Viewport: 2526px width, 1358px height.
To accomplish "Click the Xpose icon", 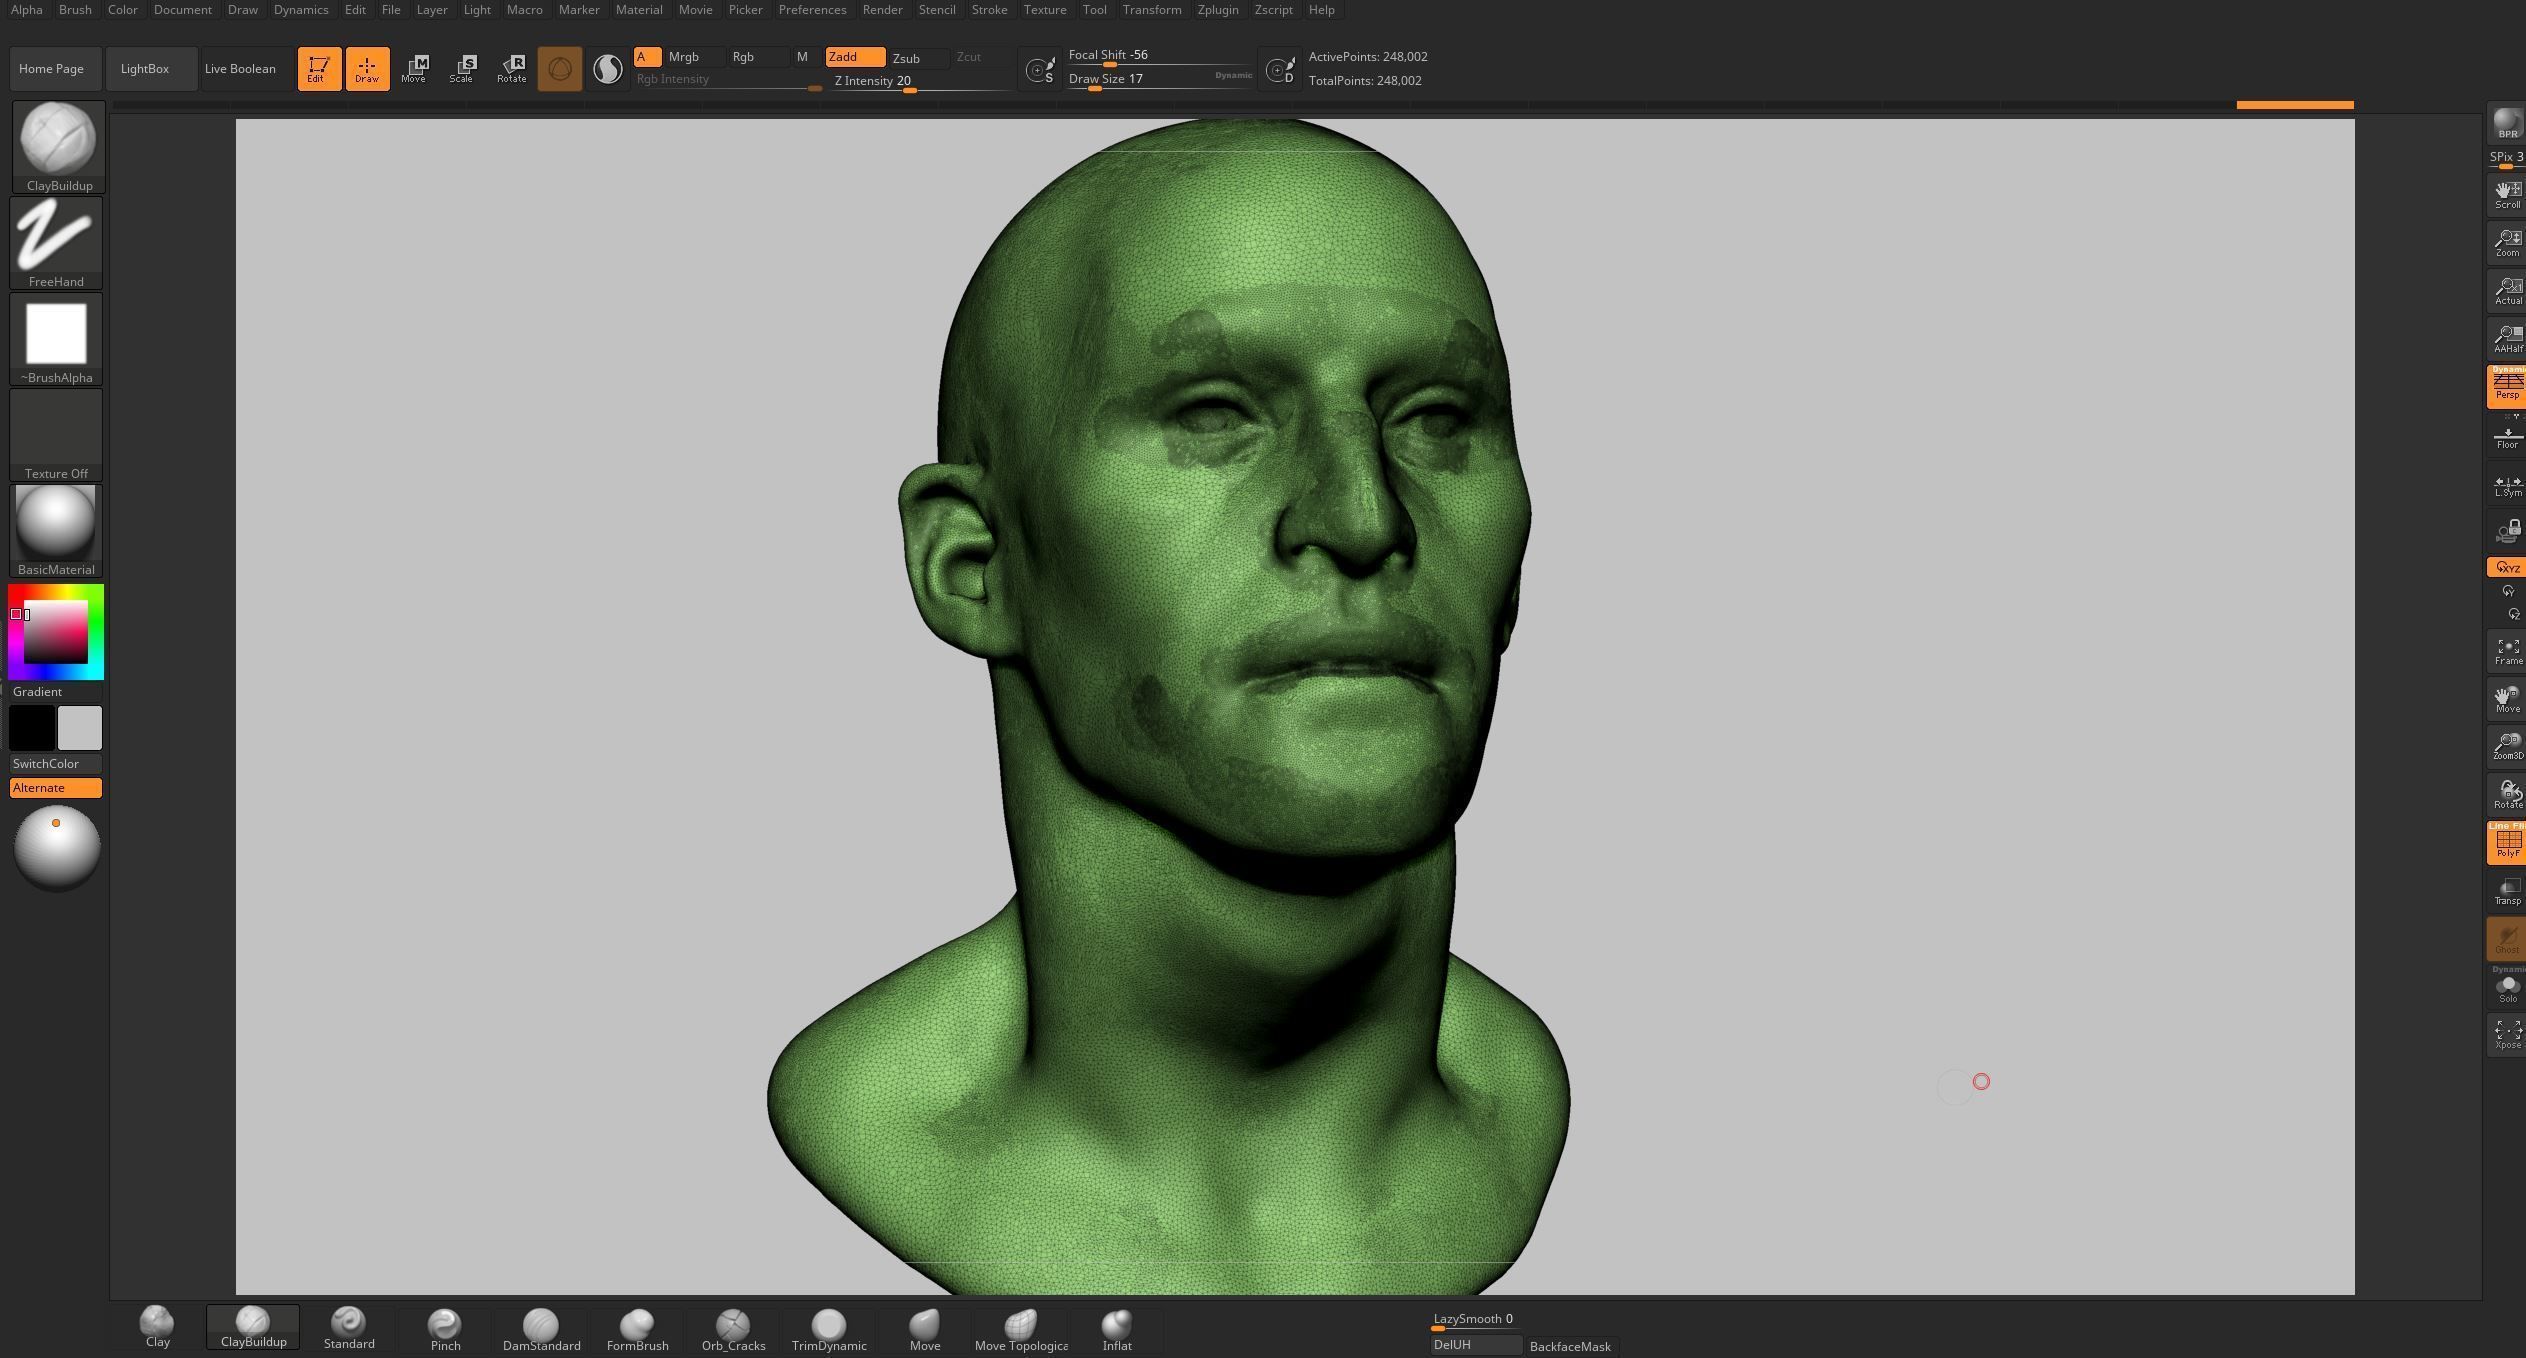I will (x=2507, y=1035).
